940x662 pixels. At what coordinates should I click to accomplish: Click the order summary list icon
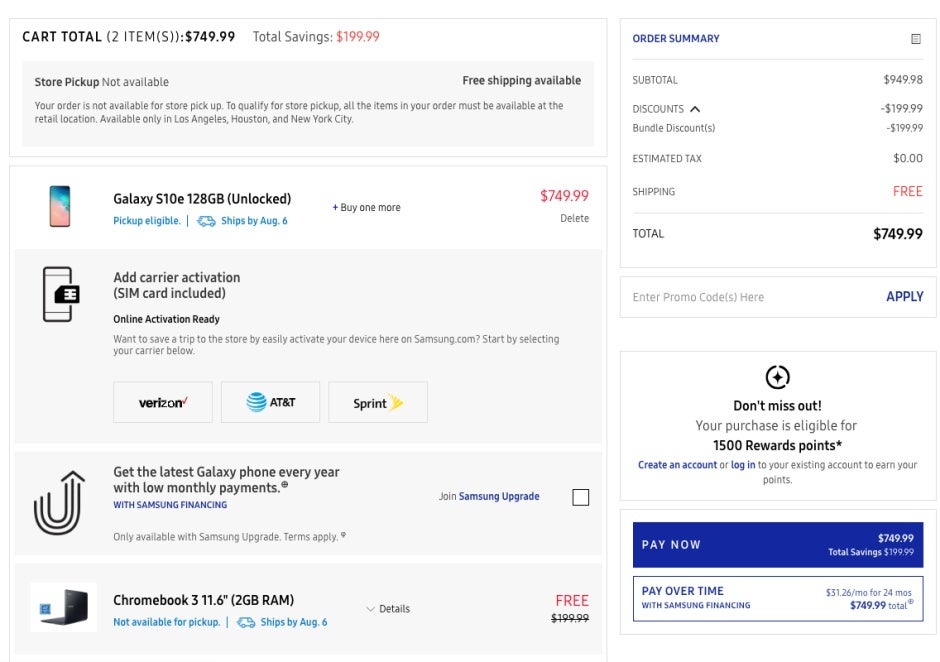915,39
